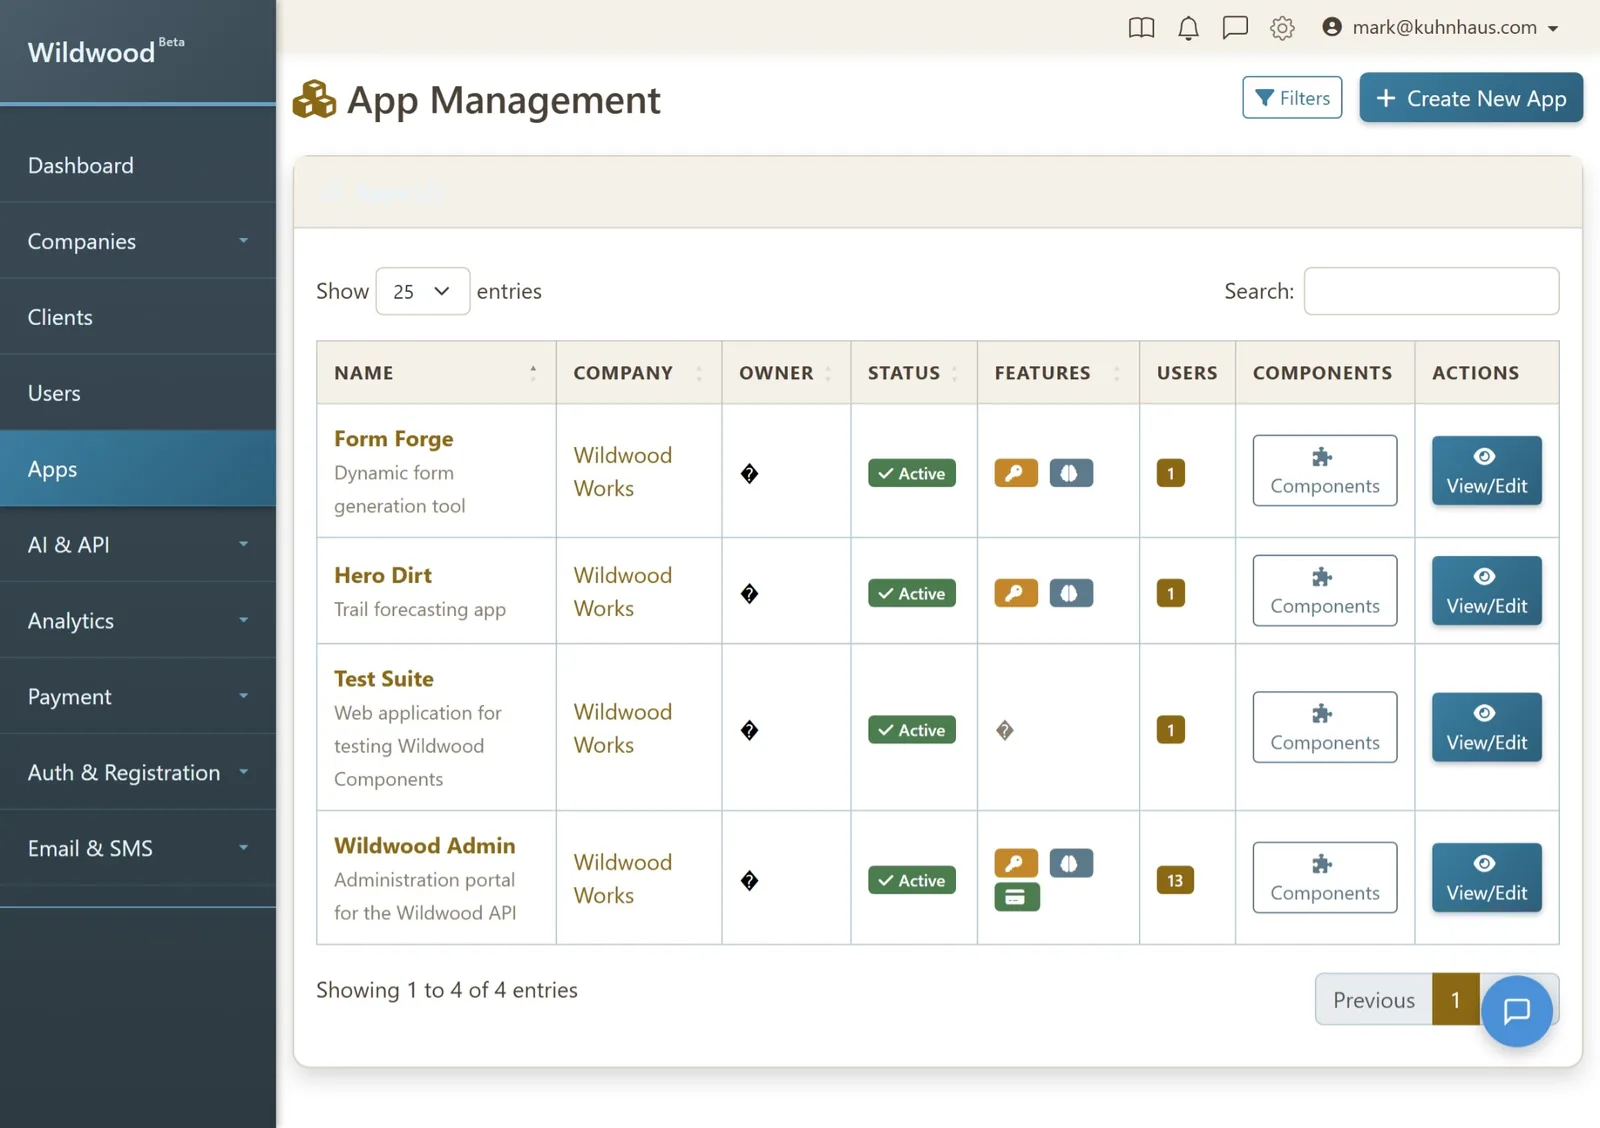Open the mark@kuhnhaus.com account dropdown
Screen dimensions: 1600x1128
pos(1440,28)
